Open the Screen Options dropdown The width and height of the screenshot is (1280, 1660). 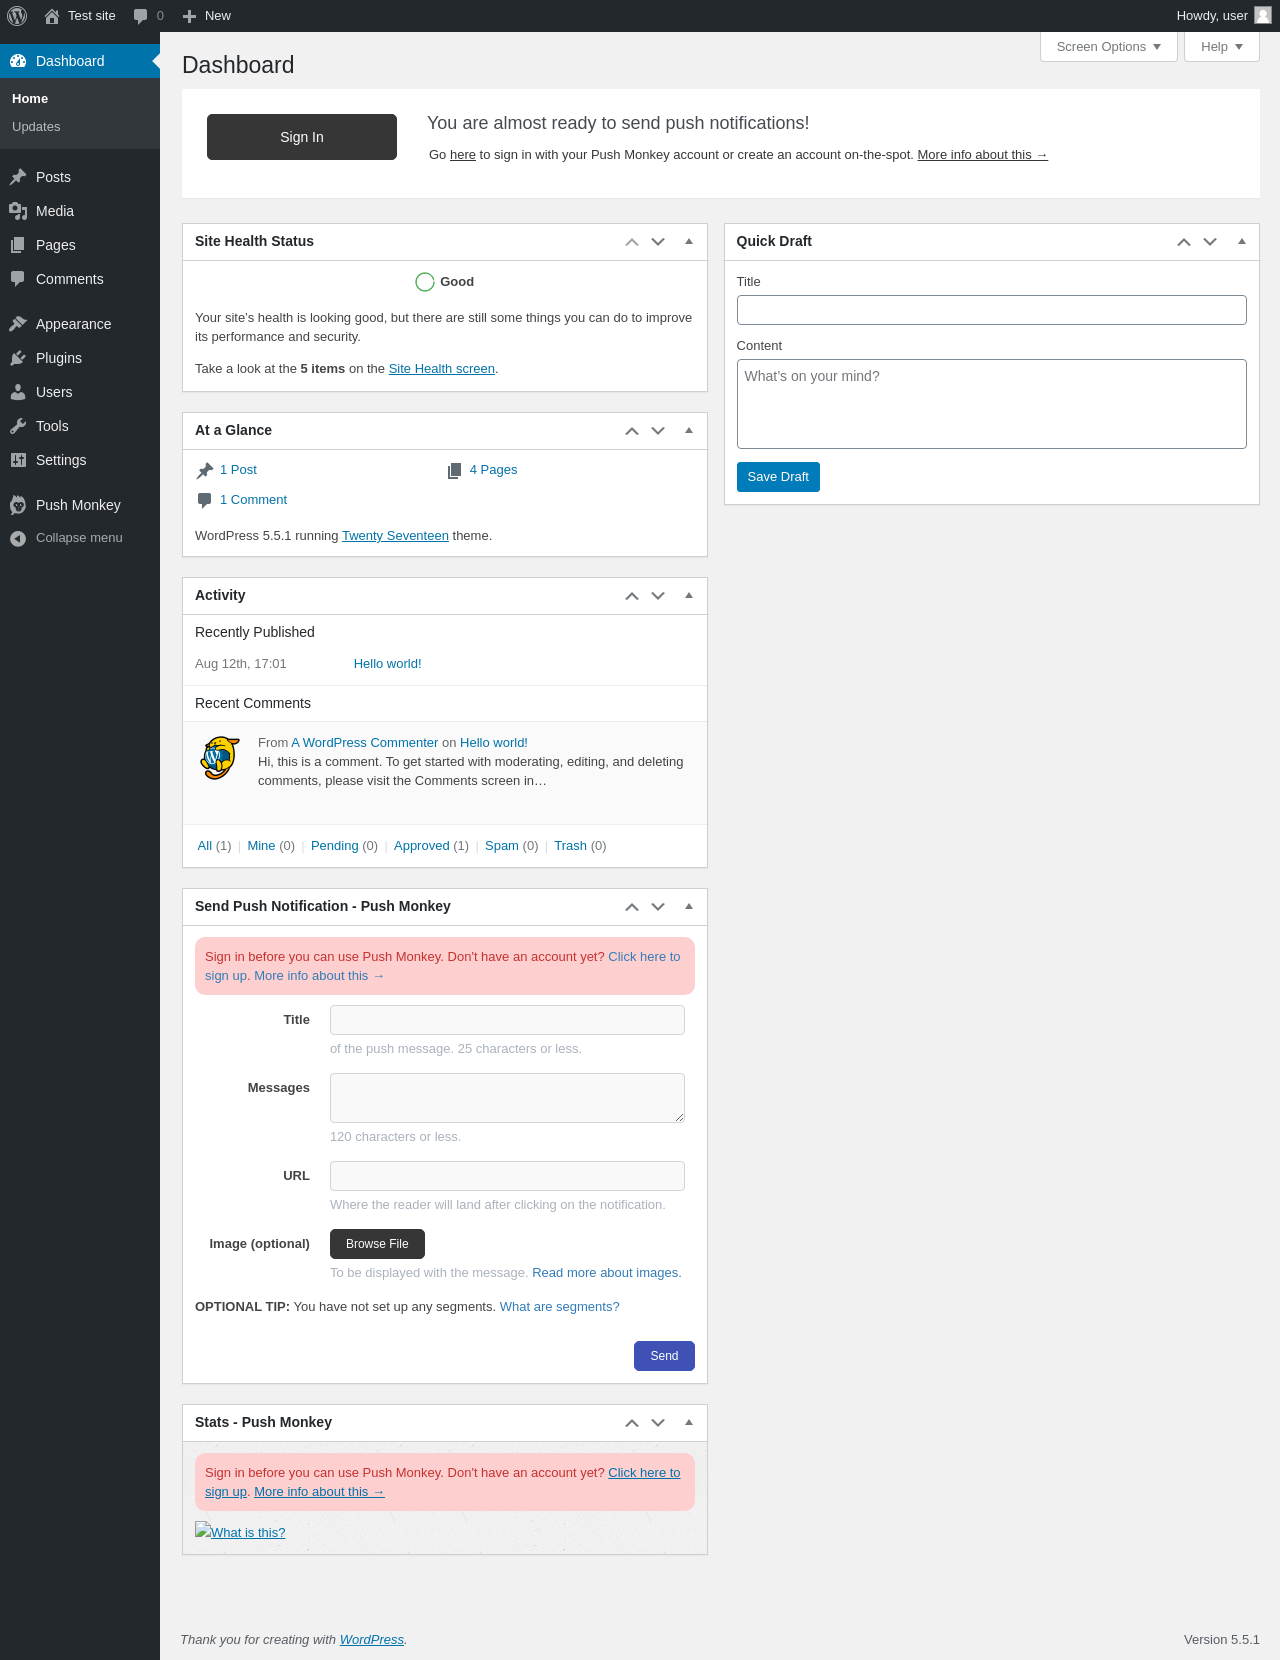(1109, 47)
